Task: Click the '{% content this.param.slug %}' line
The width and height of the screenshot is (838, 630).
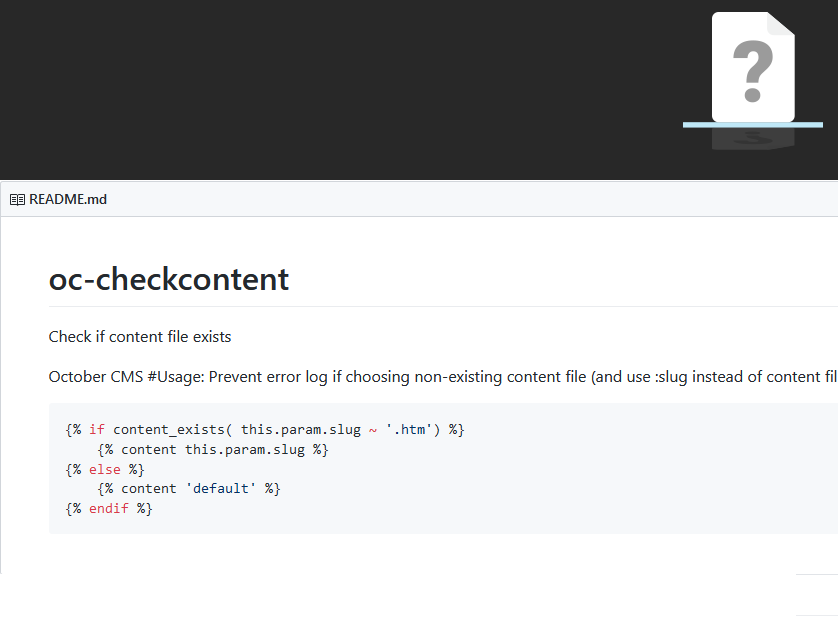Action: click(213, 450)
